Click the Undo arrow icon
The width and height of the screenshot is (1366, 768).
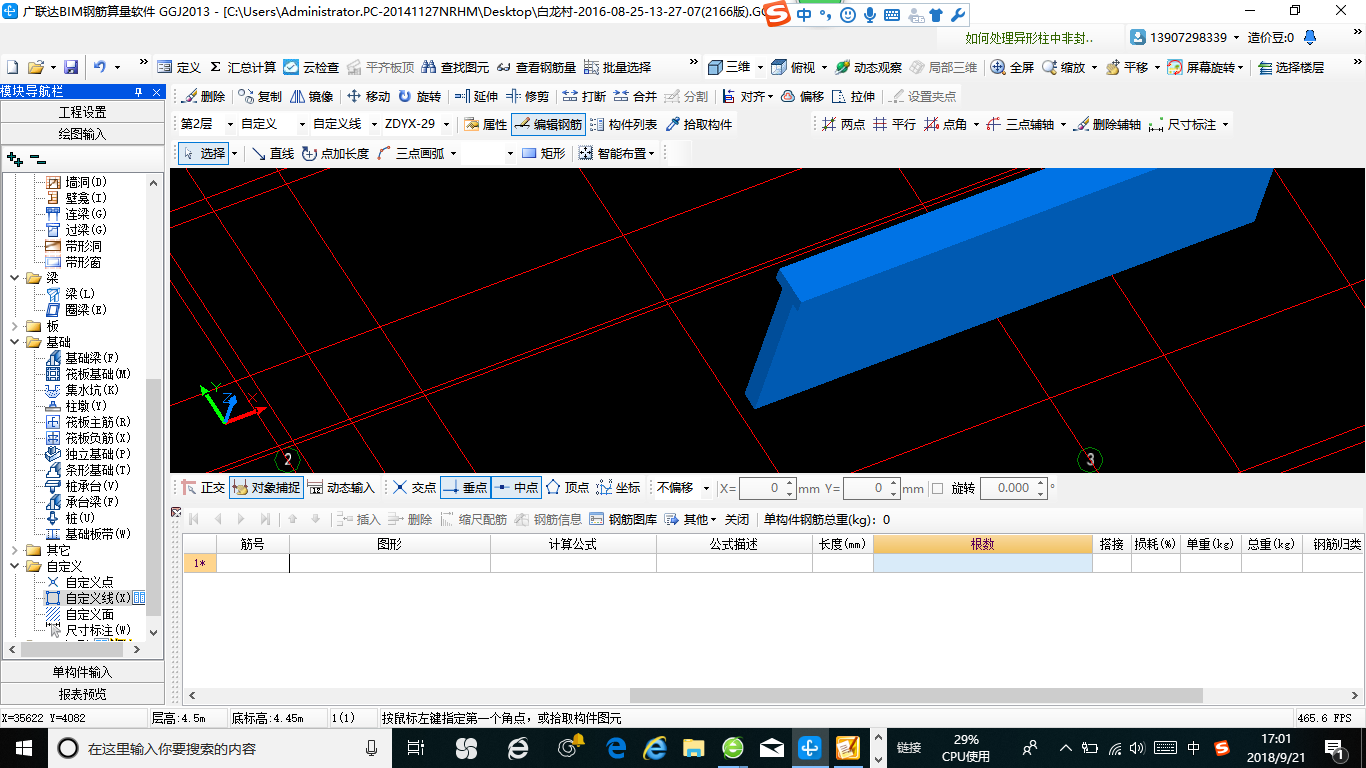point(100,67)
